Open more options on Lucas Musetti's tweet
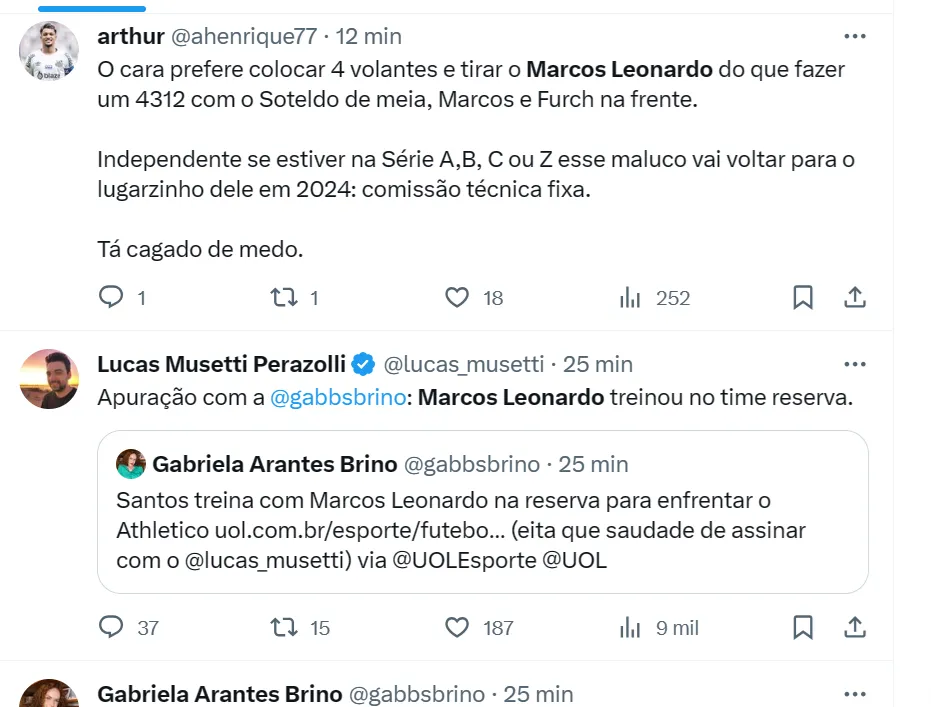This screenshot has height=707, width=931. pyautogui.click(x=855, y=364)
